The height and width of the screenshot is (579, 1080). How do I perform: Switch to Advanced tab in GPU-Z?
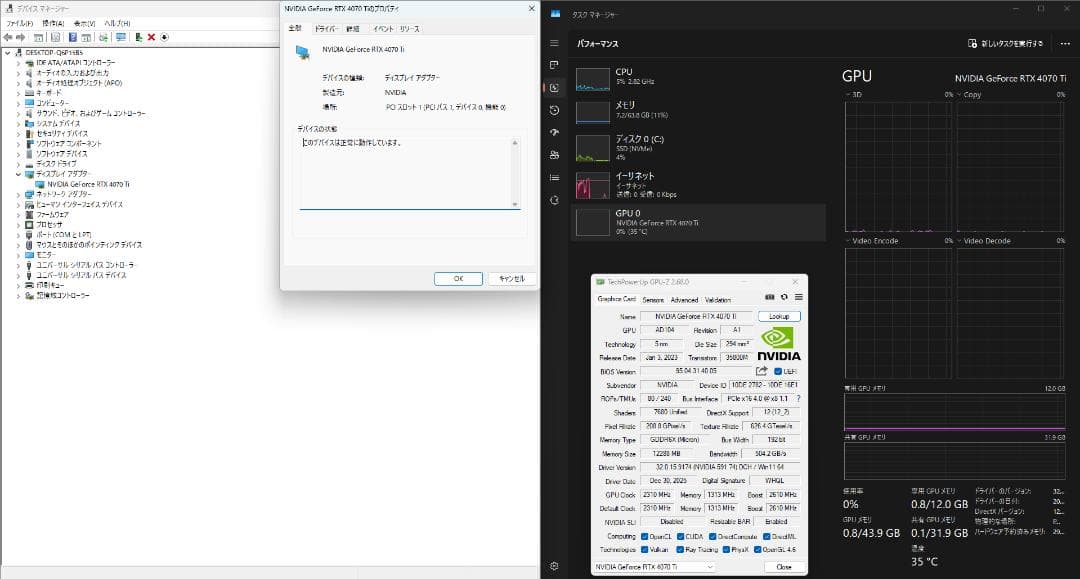684,300
